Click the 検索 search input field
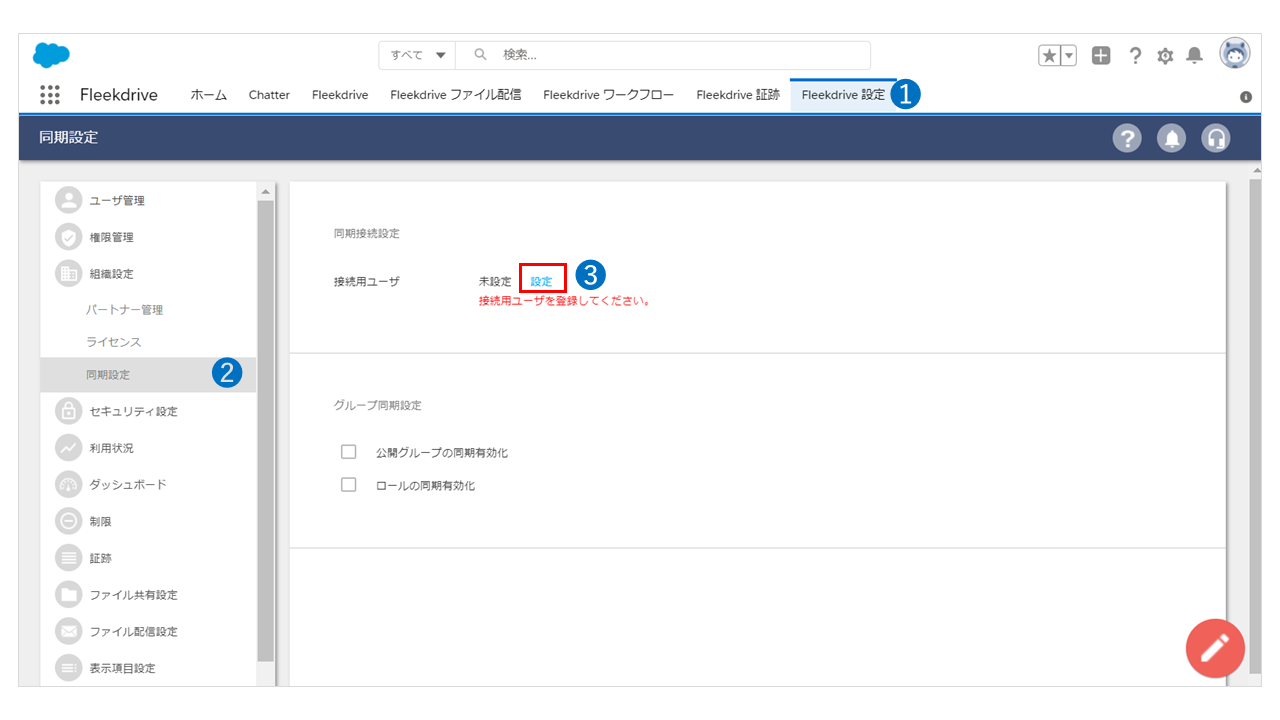The height and width of the screenshot is (720, 1280). 663,55
